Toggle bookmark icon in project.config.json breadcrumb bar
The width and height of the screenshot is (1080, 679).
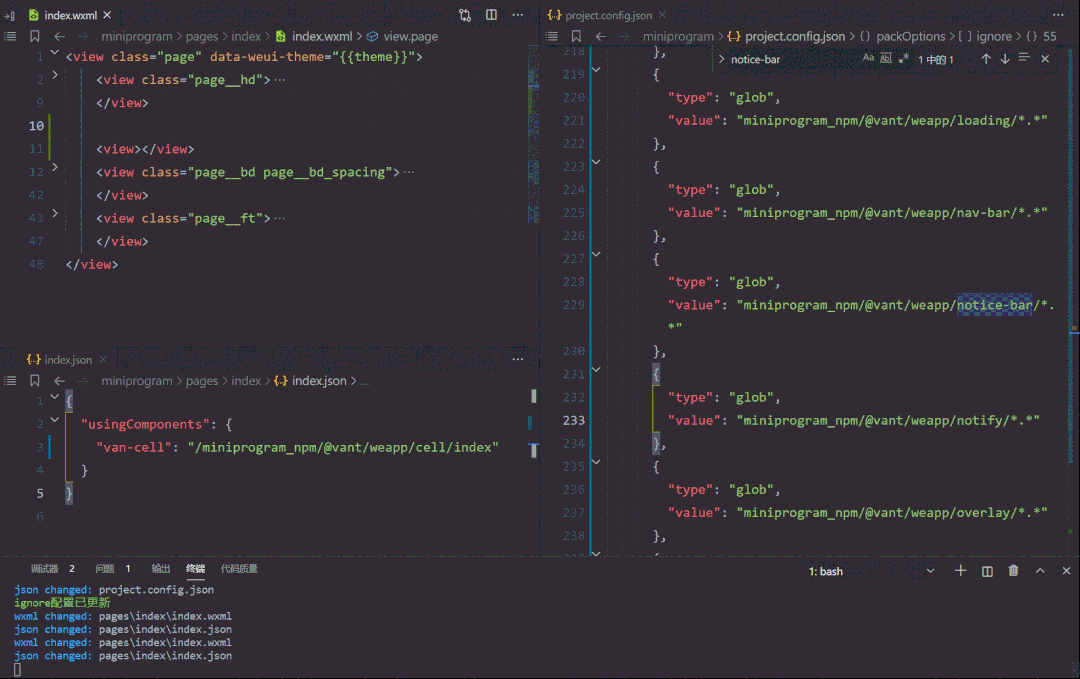point(577,36)
